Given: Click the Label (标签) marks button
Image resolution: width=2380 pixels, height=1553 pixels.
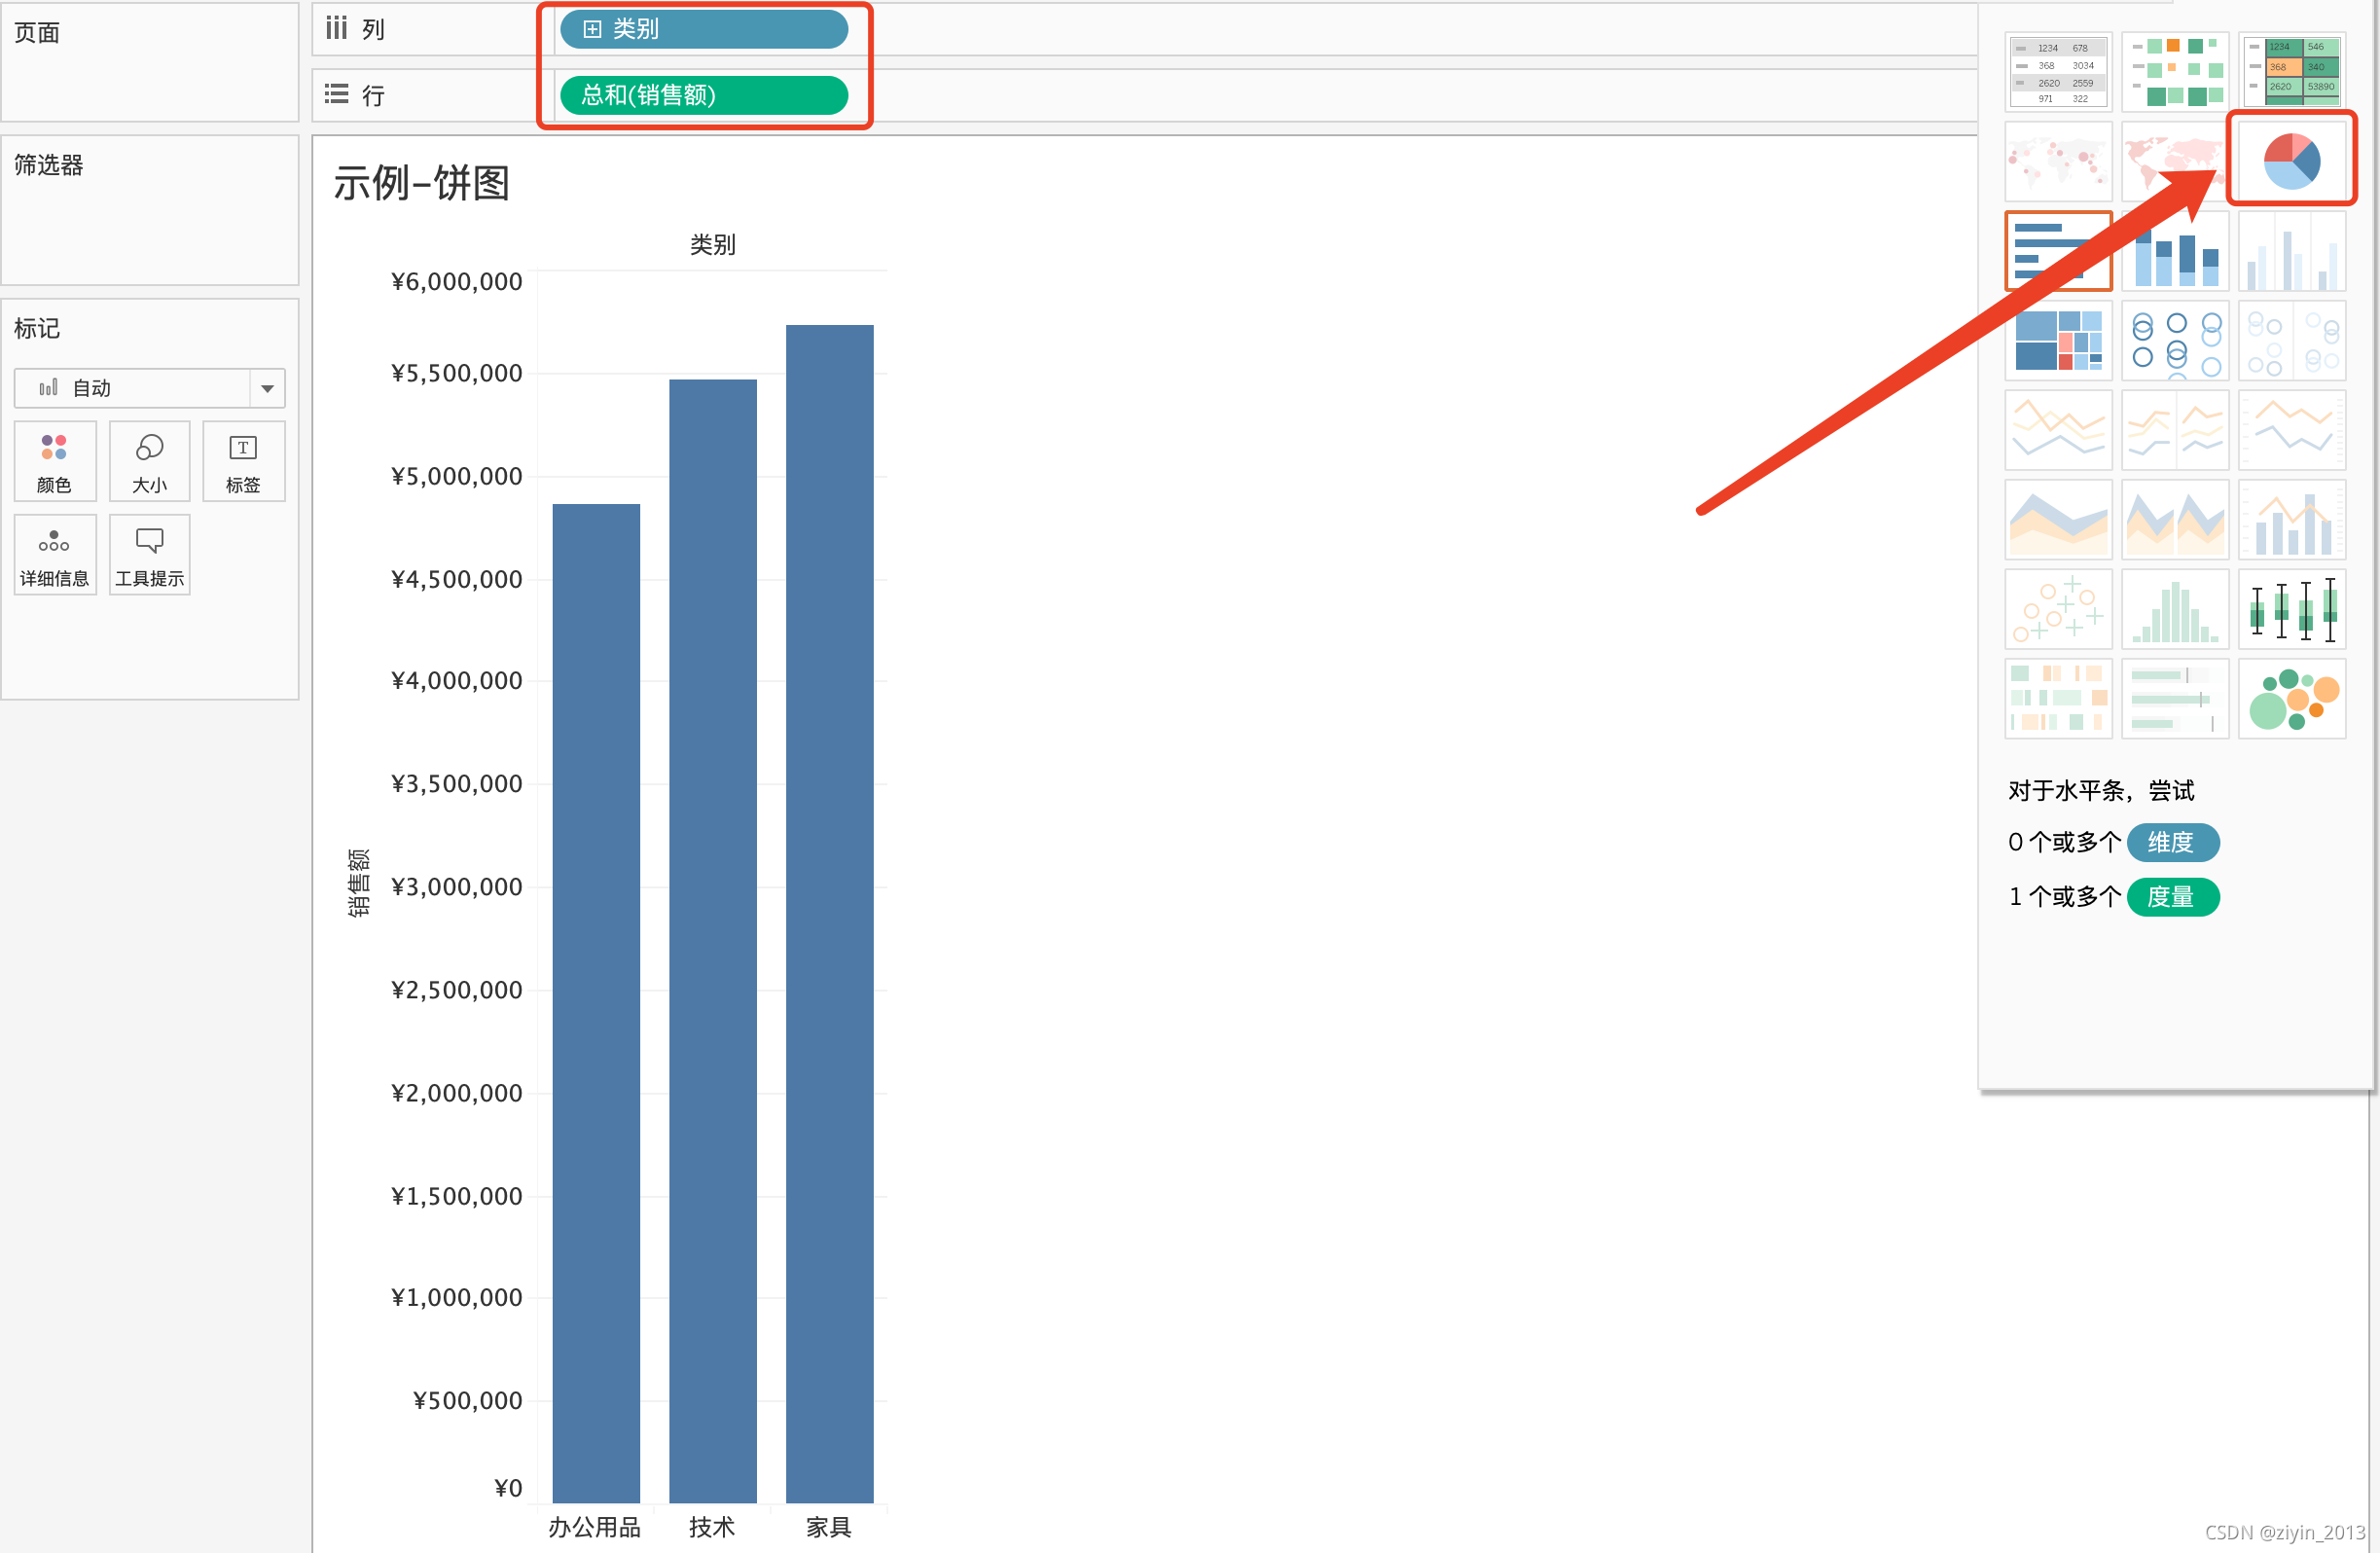Looking at the screenshot, I should 243,461.
